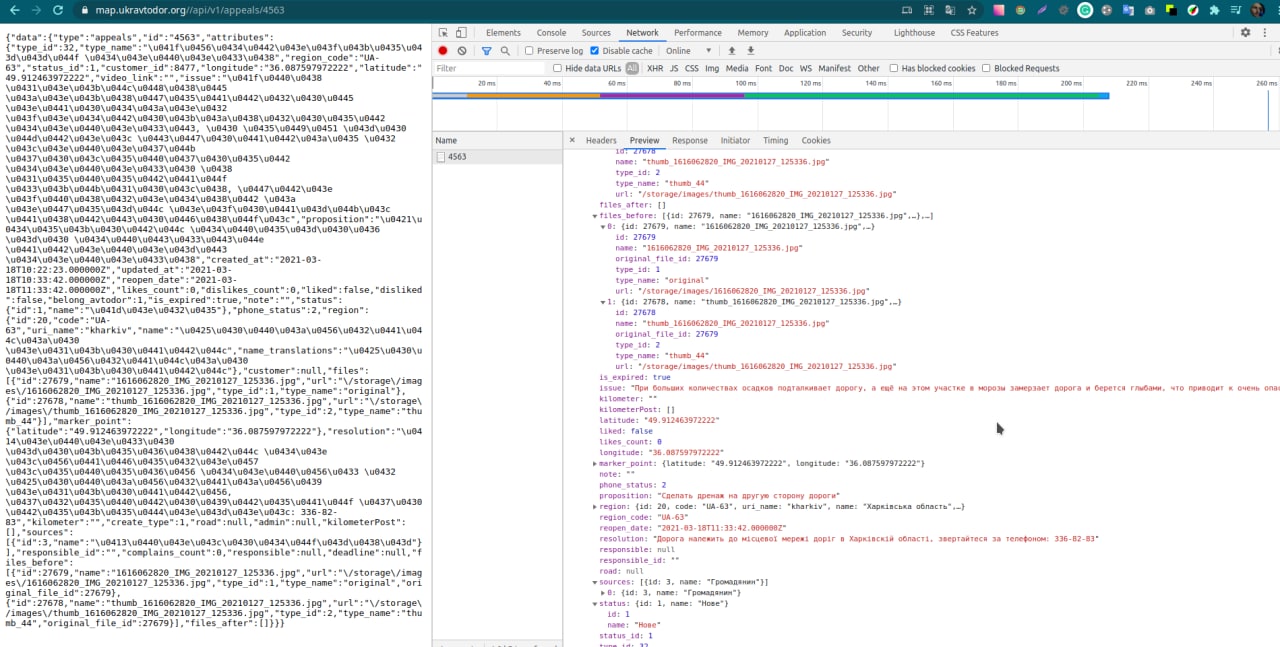The width and height of the screenshot is (1280, 647).
Task: Enable the Preserve log checkbox
Action: (531, 51)
